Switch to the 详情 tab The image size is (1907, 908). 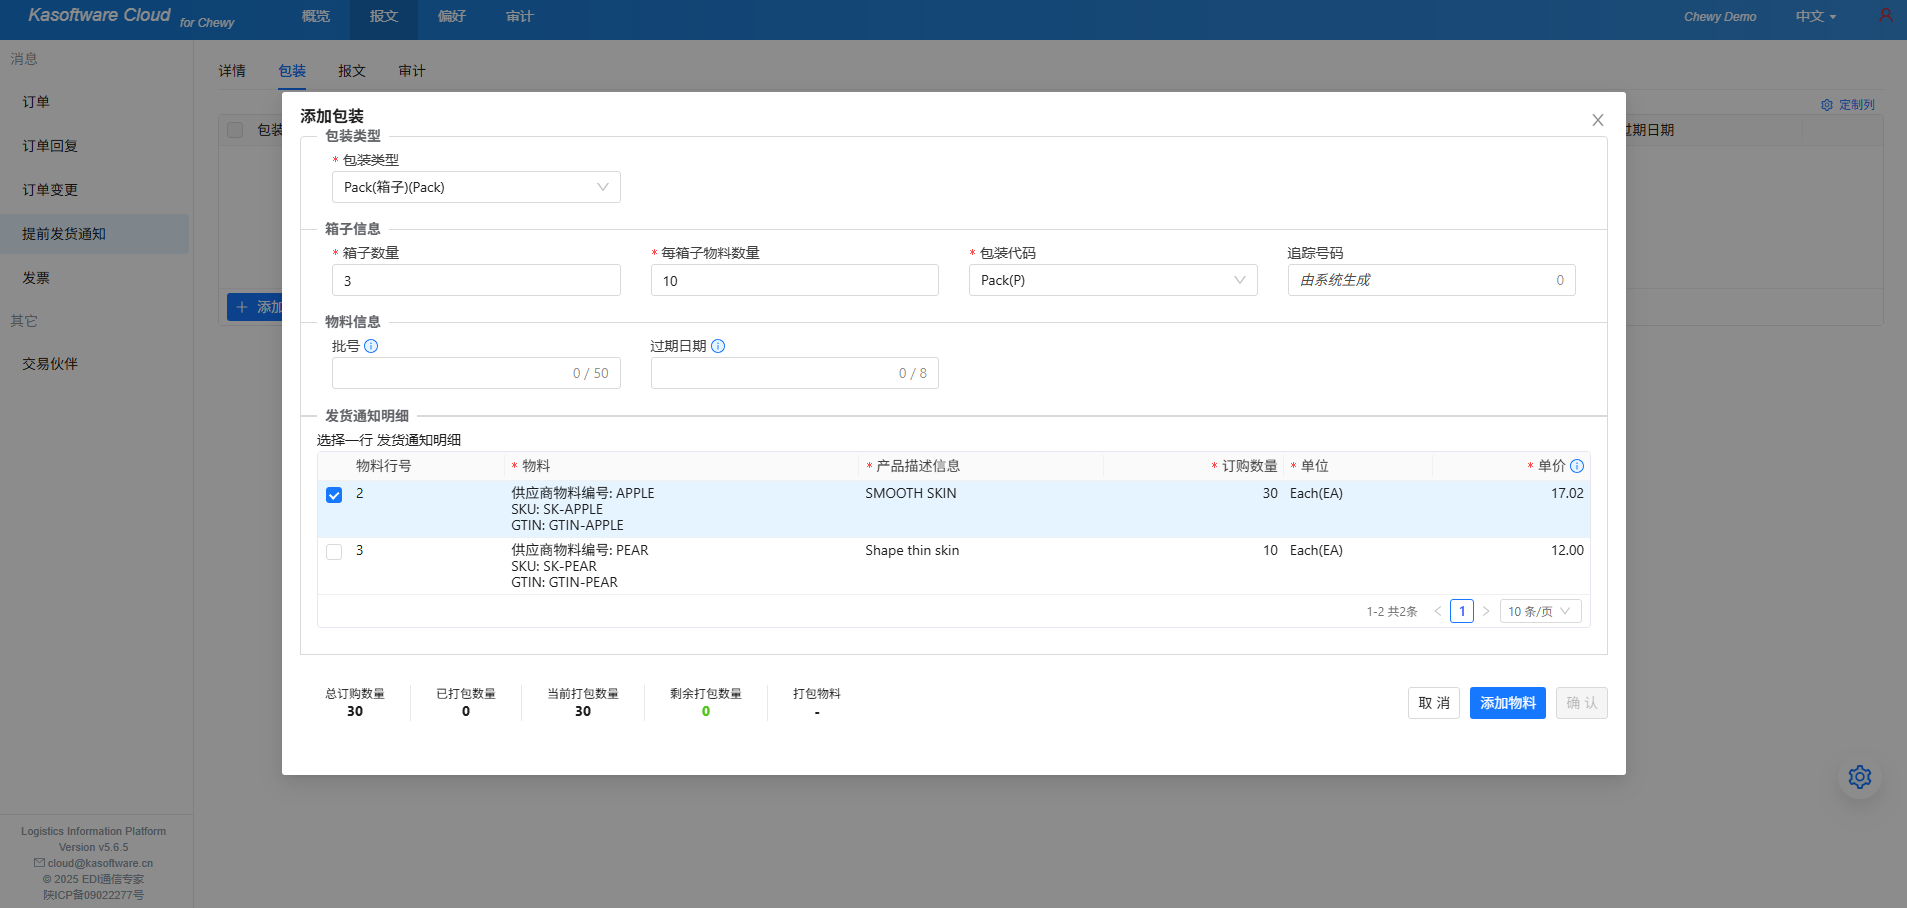click(232, 71)
